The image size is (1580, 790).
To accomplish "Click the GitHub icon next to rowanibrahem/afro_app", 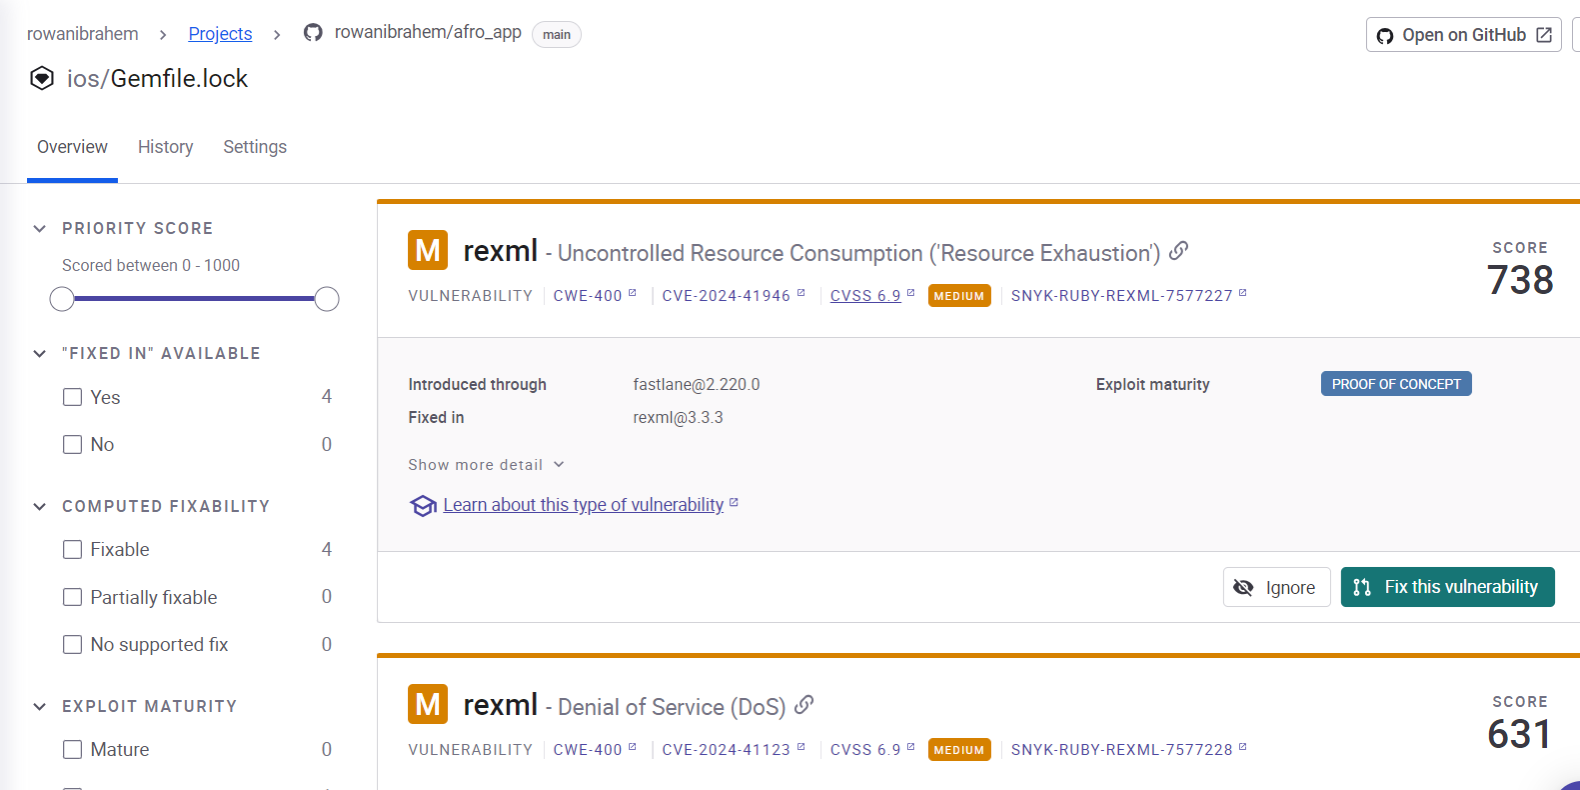I will click(313, 33).
